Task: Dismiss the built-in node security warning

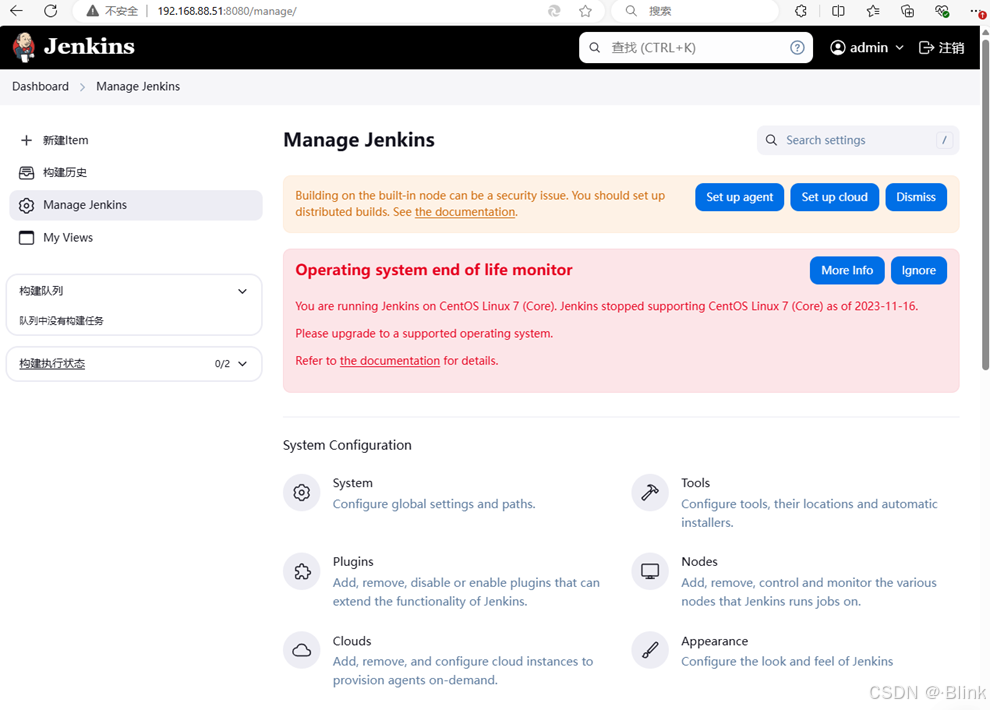Action: (915, 197)
